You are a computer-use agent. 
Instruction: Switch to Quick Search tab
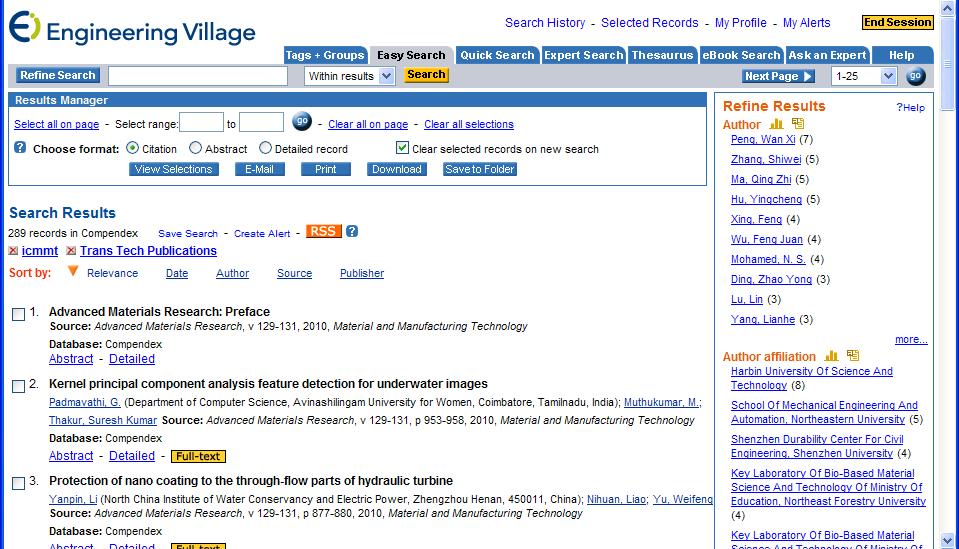[497, 55]
